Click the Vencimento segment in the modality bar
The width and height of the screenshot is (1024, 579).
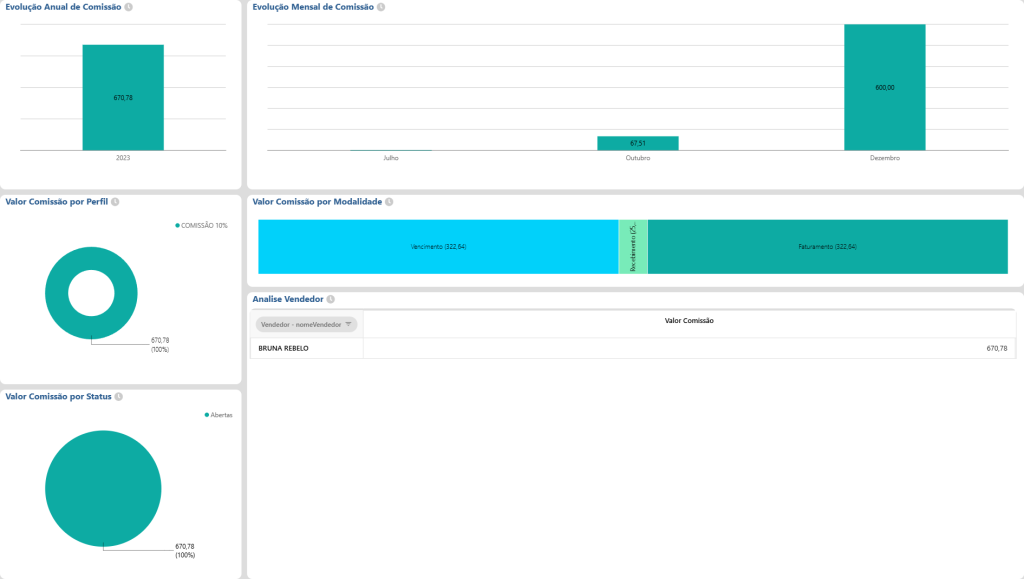[x=437, y=246]
